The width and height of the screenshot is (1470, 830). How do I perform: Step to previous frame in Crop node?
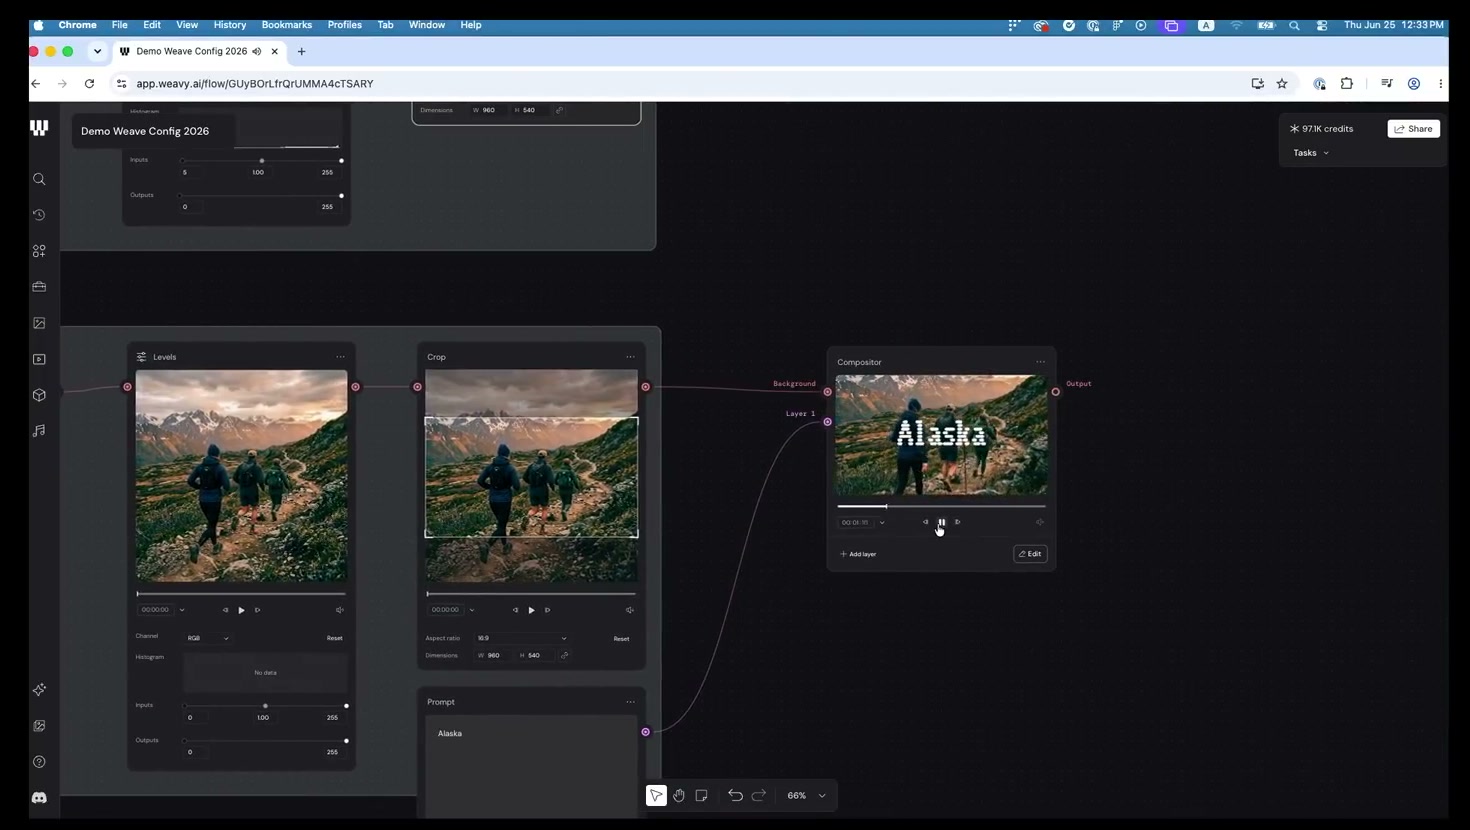(x=515, y=610)
